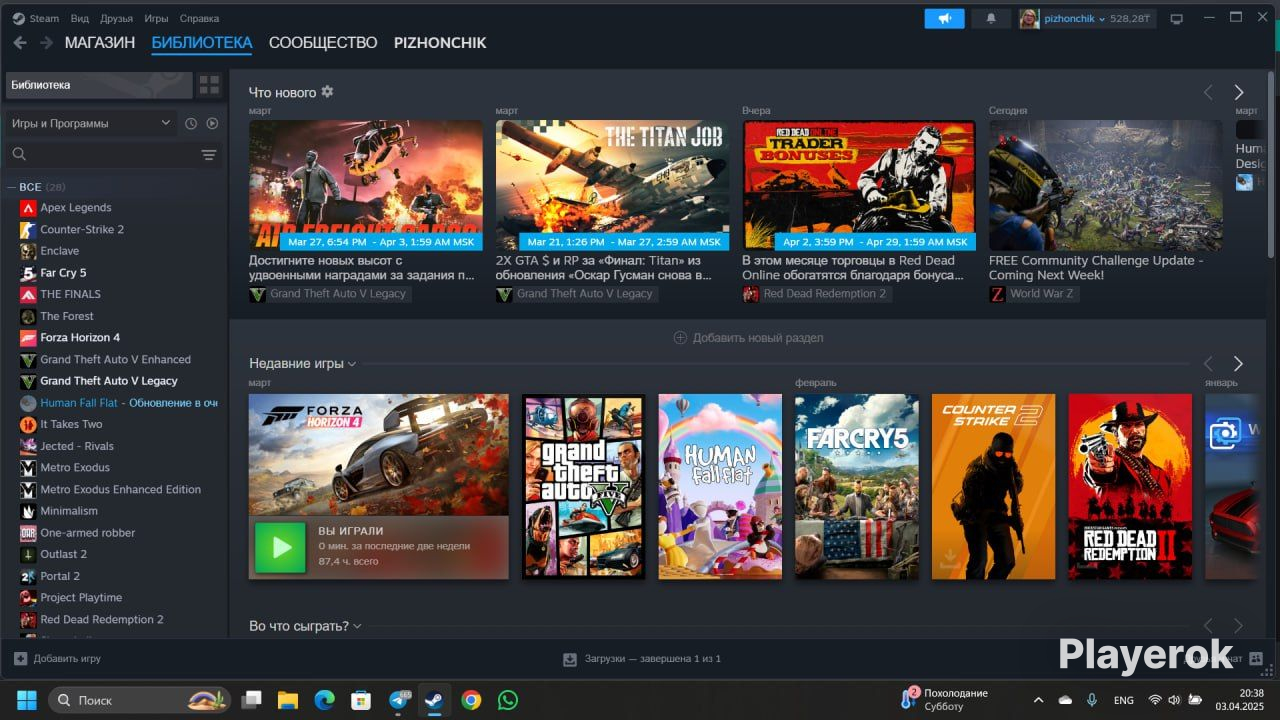The image size is (1280, 720).
Task: Open the bell notifications icon
Action: (x=991, y=19)
